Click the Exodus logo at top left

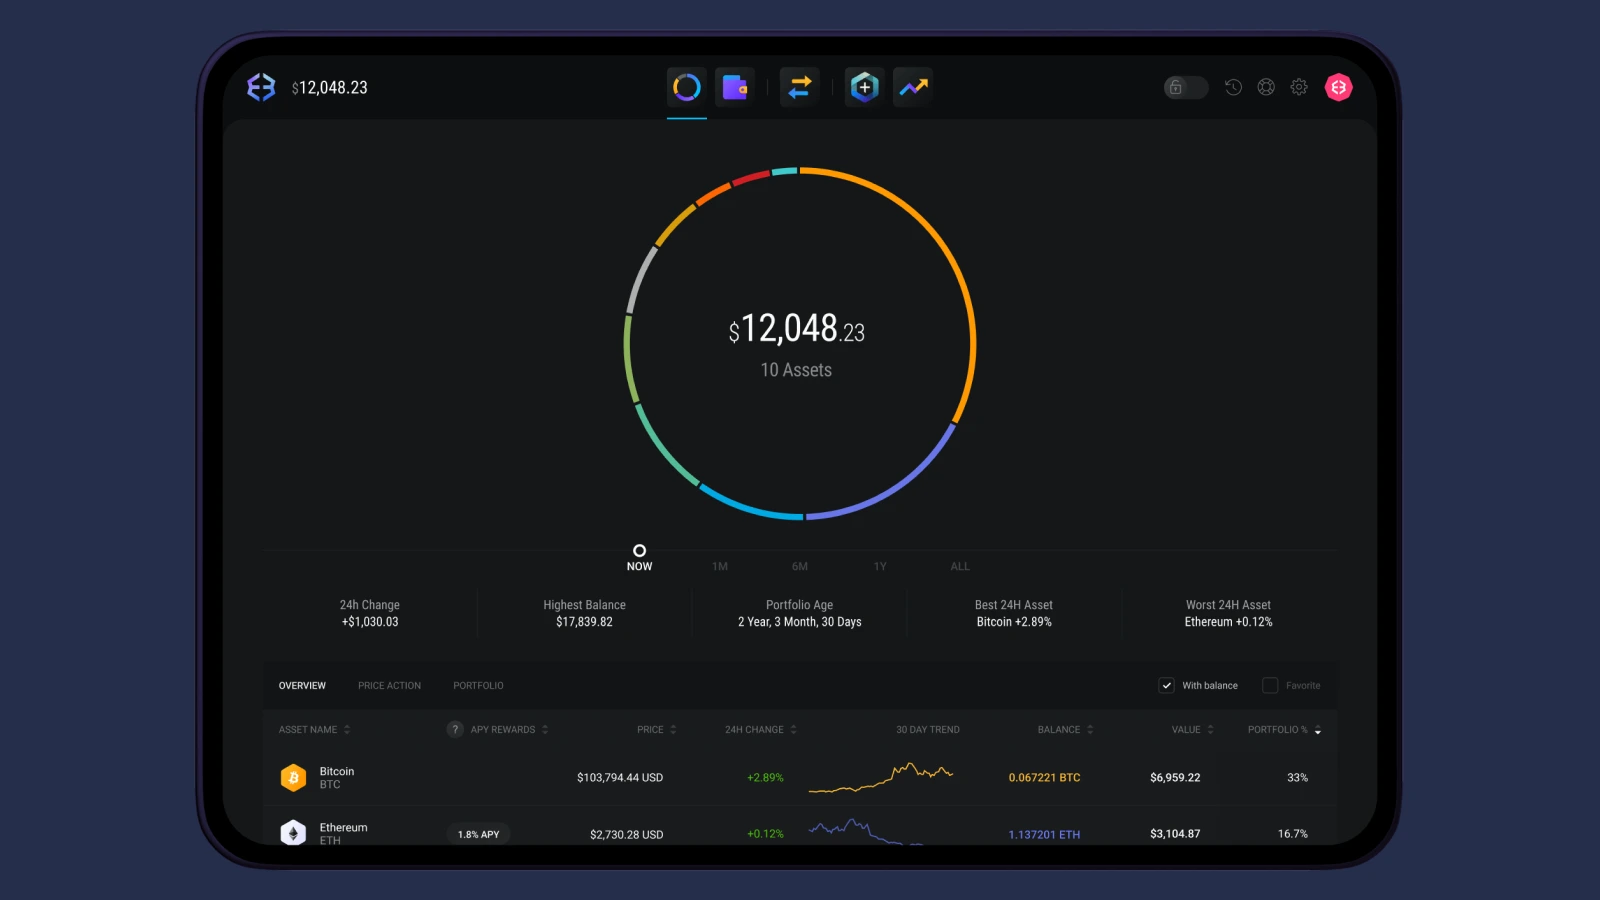pos(261,88)
